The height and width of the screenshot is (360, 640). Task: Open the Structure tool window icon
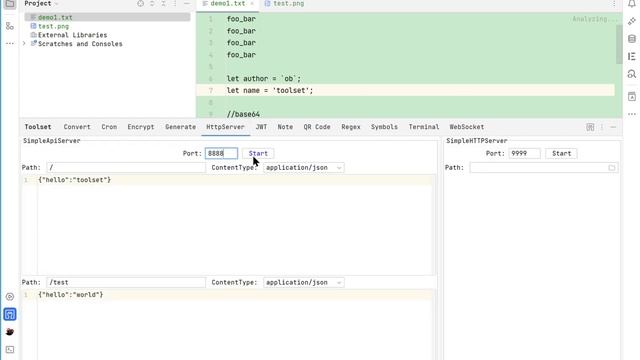tap(10, 26)
